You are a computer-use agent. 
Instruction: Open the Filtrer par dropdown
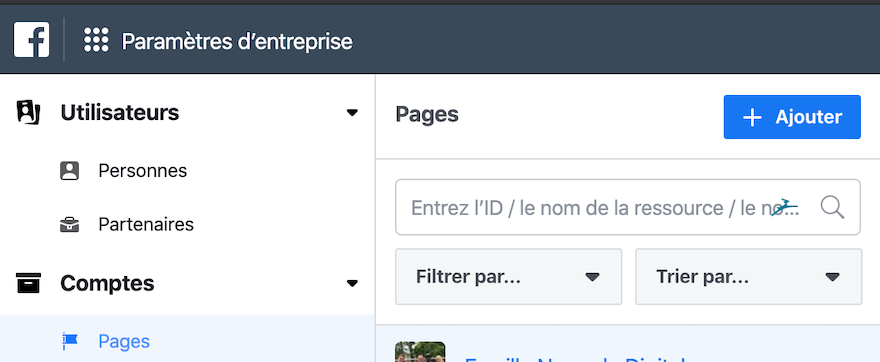(x=508, y=277)
